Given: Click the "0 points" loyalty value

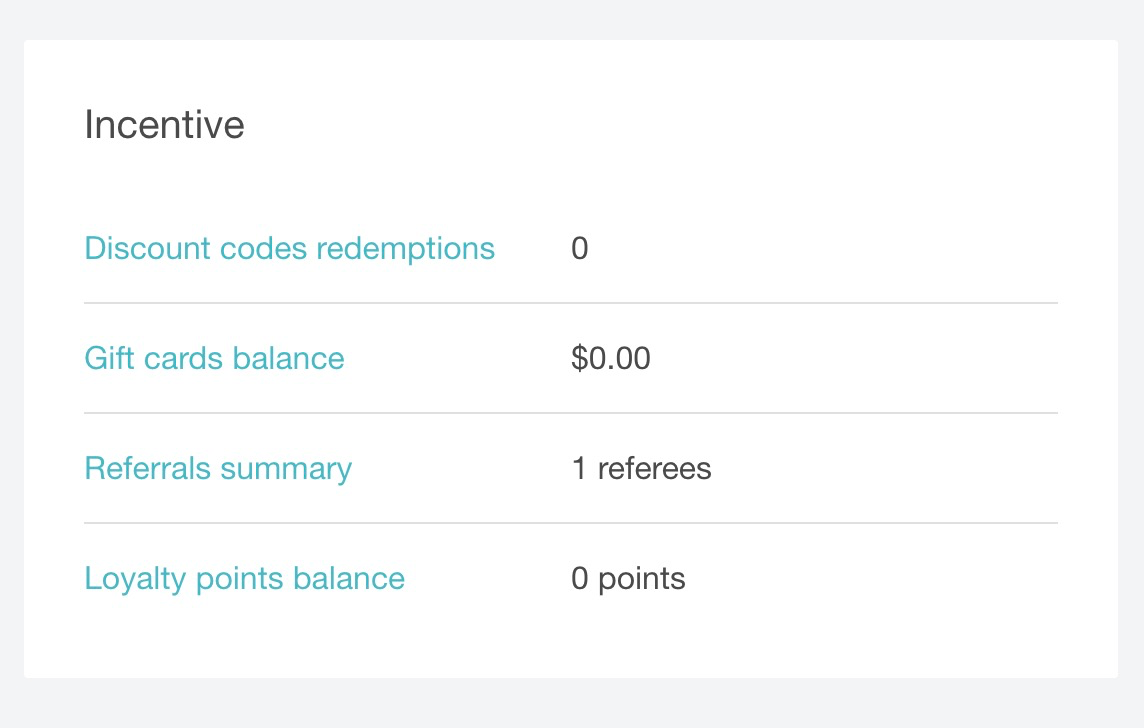Looking at the screenshot, I should click(x=628, y=578).
